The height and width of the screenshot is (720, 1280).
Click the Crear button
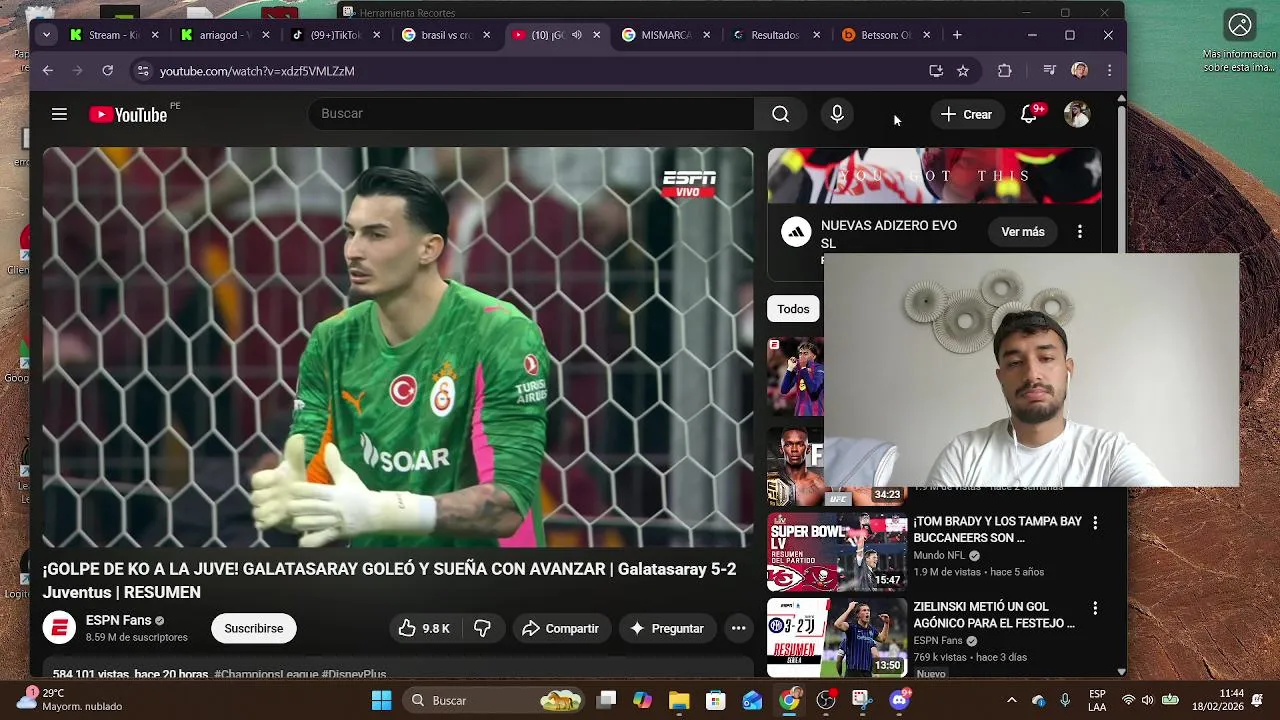(x=966, y=114)
